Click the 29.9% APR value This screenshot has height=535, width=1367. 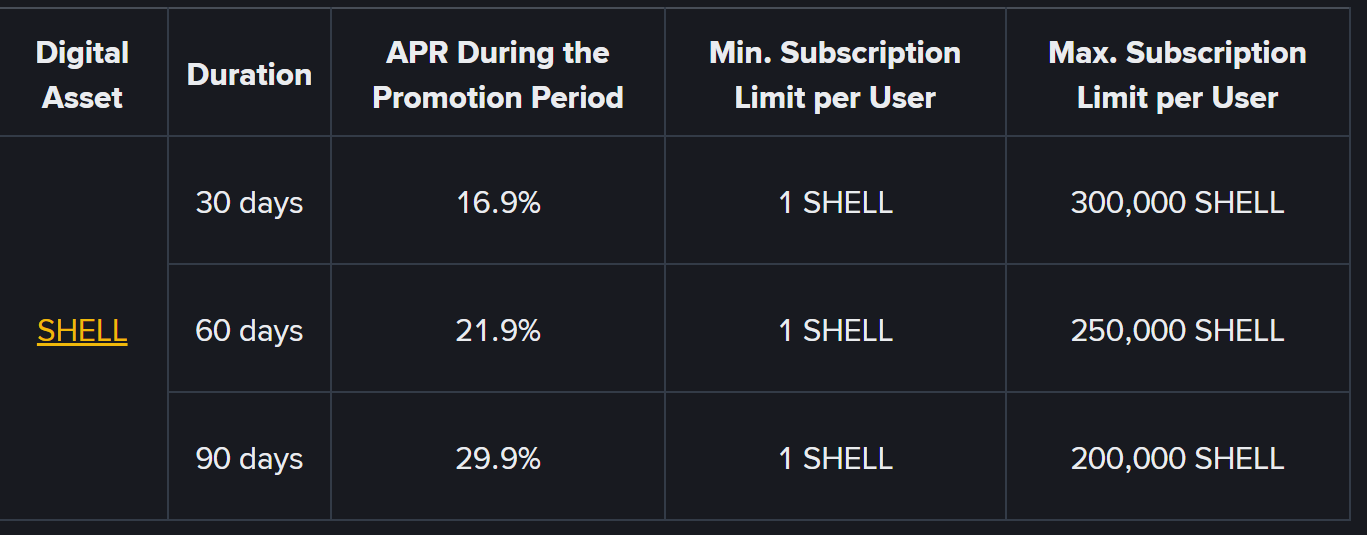click(498, 459)
